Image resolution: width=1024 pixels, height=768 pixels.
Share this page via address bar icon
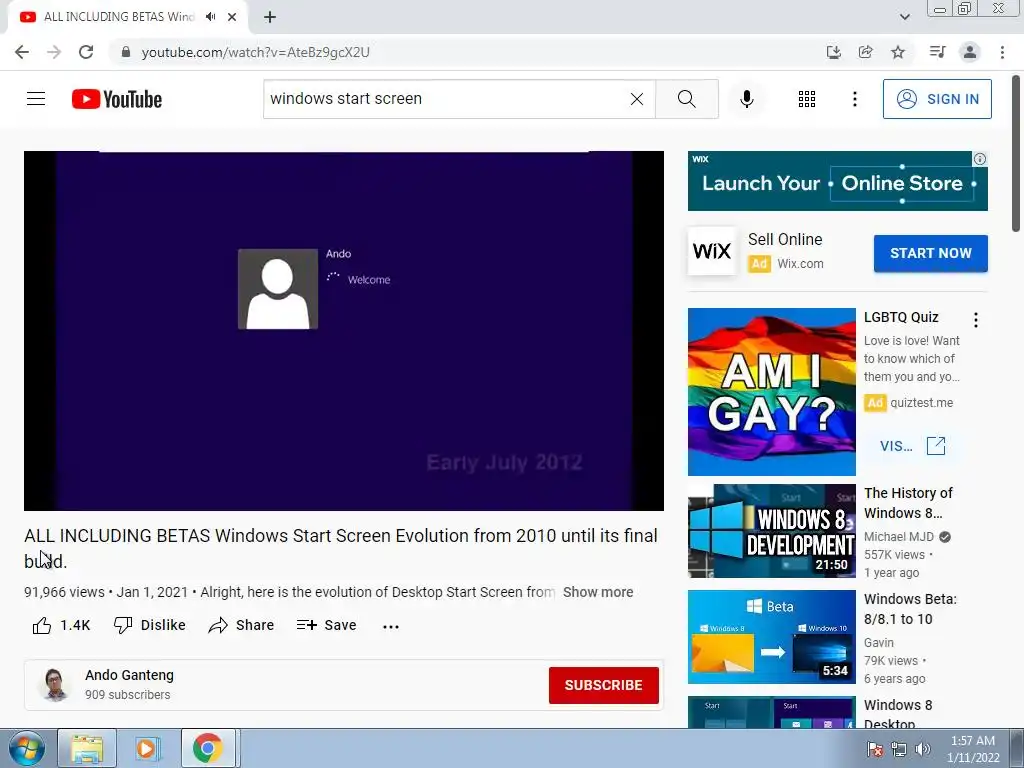pyautogui.click(x=865, y=52)
